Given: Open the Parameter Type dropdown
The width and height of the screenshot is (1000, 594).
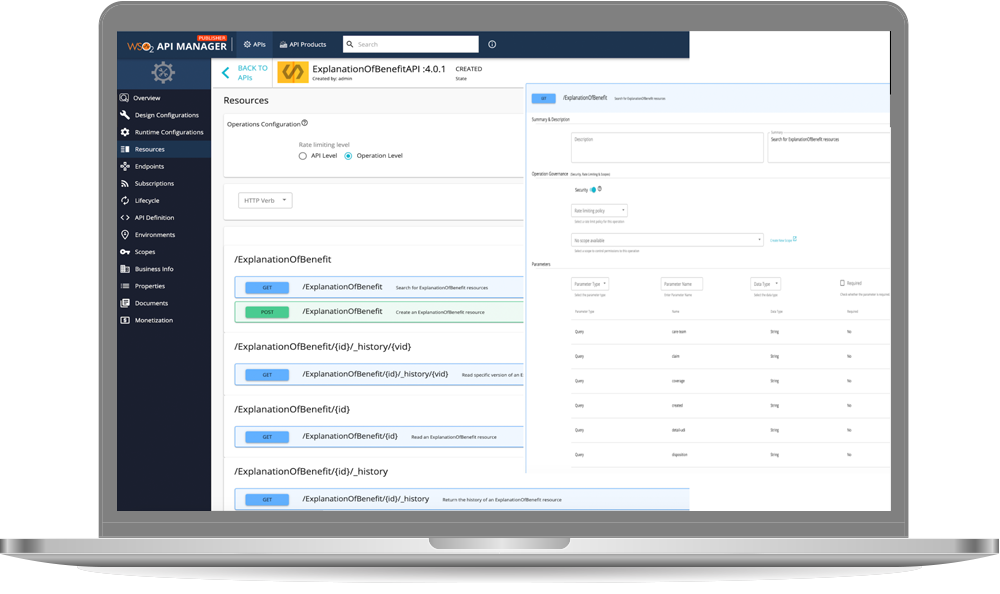Looking at the screenshot, I should tap(590, 284).
